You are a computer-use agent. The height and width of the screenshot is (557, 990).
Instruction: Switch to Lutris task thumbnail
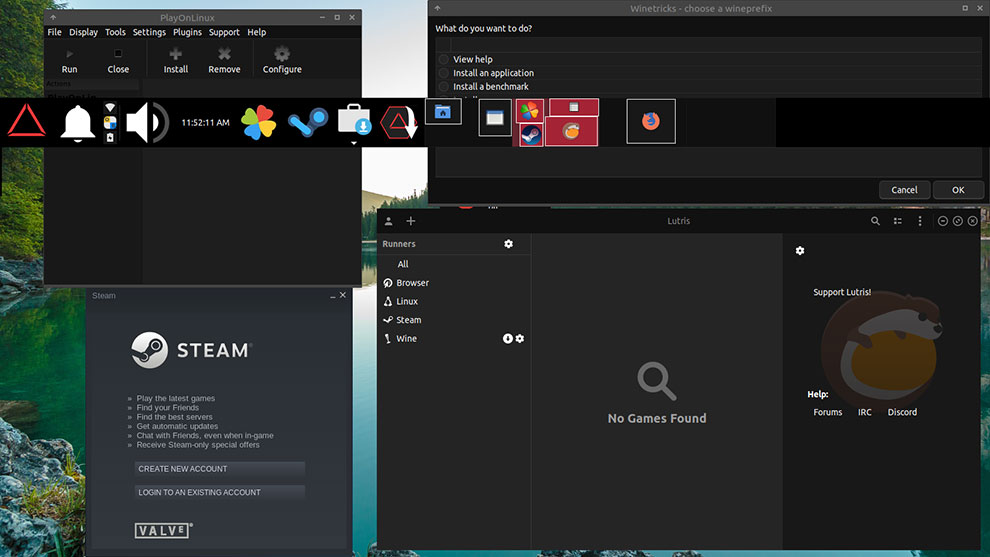coord(571,131)
